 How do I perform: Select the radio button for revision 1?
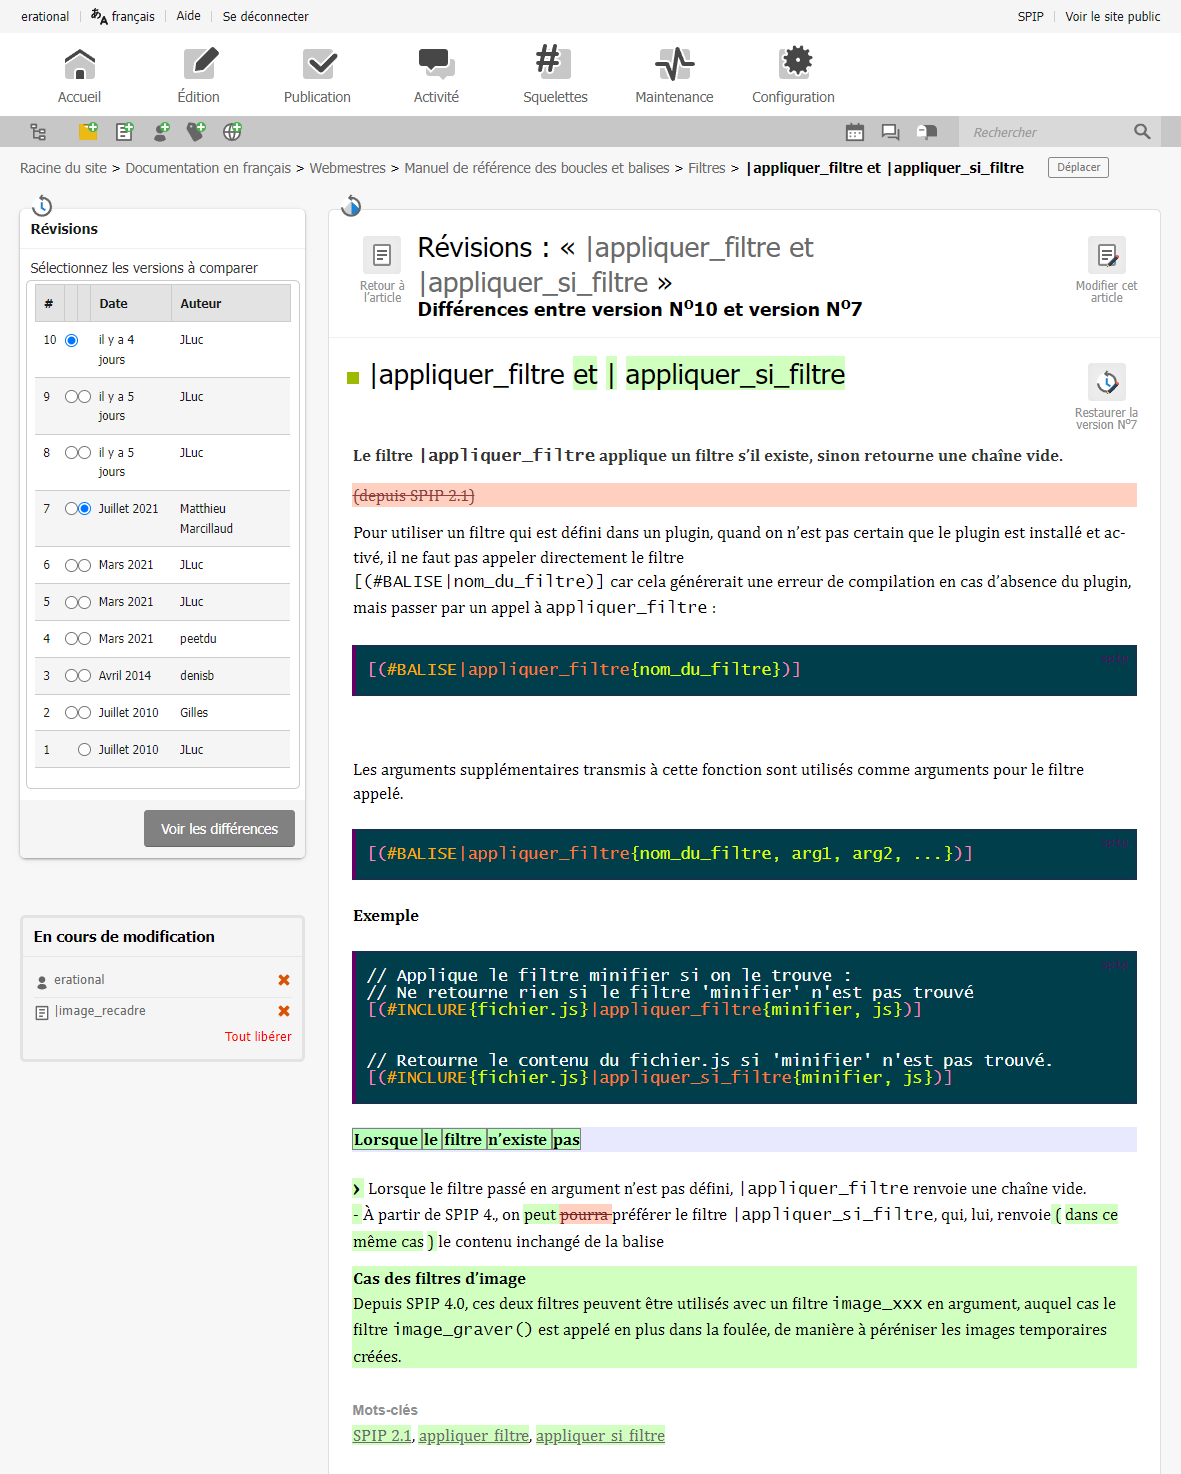pos(84,750)
